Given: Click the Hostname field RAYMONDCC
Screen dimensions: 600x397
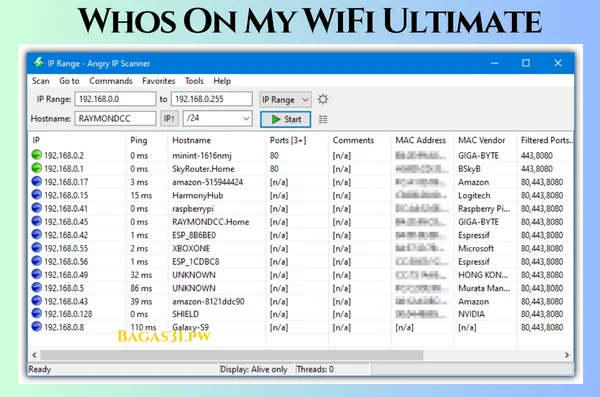Looking at the screenshot, I should 115,118.
